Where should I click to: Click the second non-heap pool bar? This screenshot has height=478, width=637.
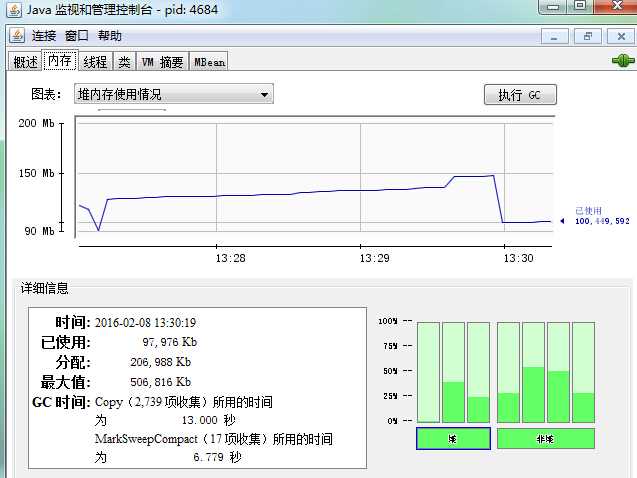(x=533, y=372)
